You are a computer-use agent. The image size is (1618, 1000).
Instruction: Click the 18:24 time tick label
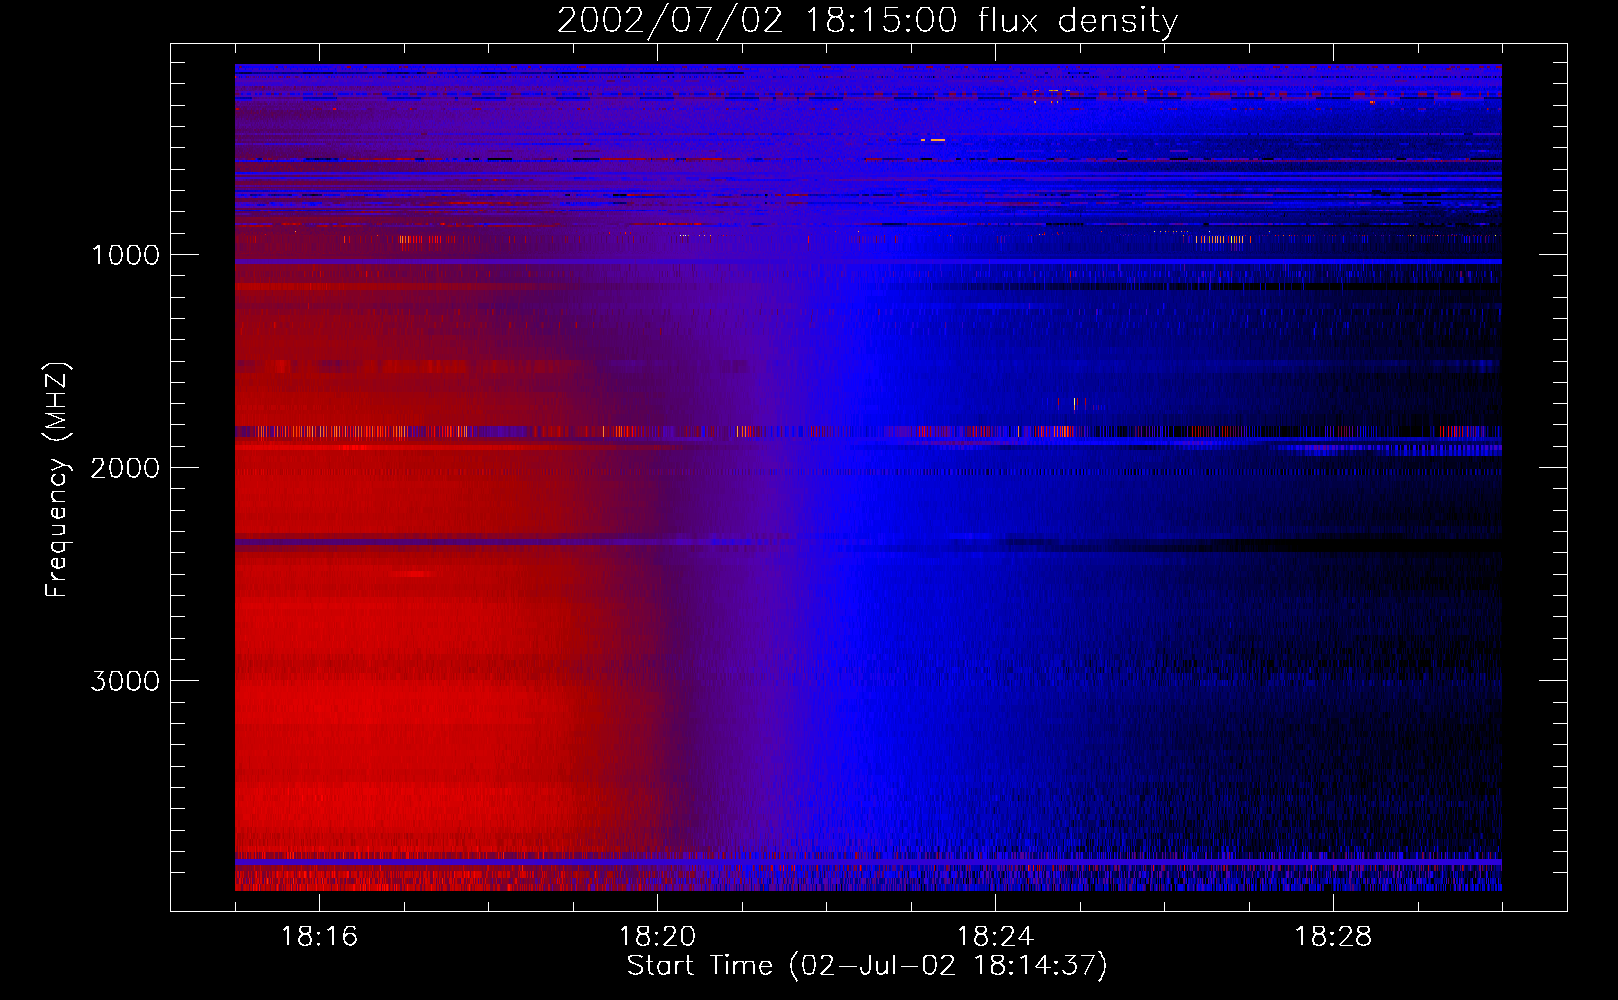click(995, 937)
